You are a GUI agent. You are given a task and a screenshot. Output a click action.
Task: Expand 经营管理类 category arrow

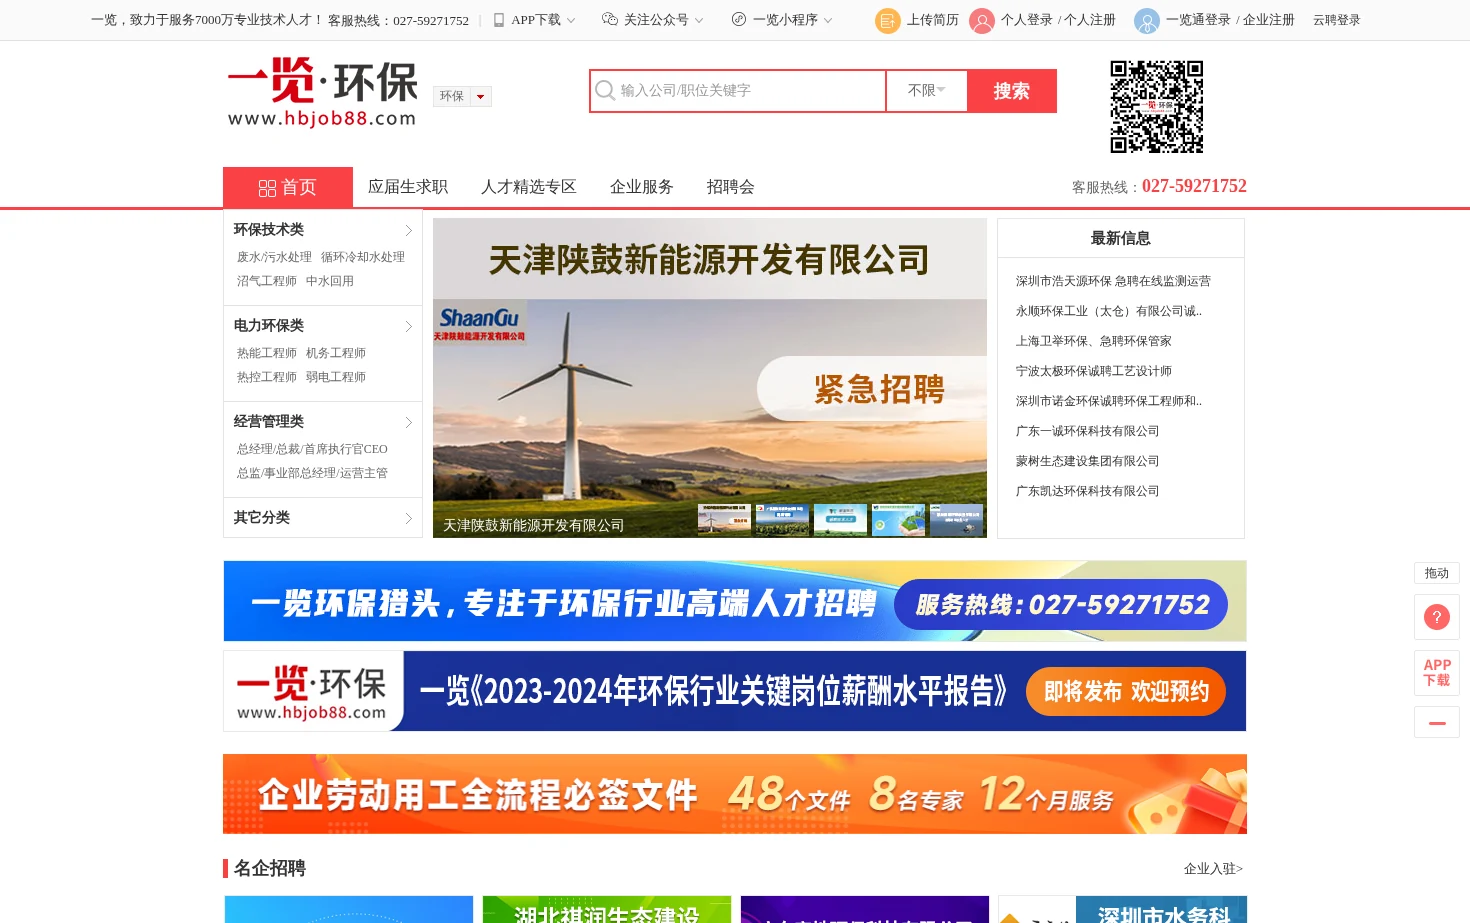tap(408, 422)
